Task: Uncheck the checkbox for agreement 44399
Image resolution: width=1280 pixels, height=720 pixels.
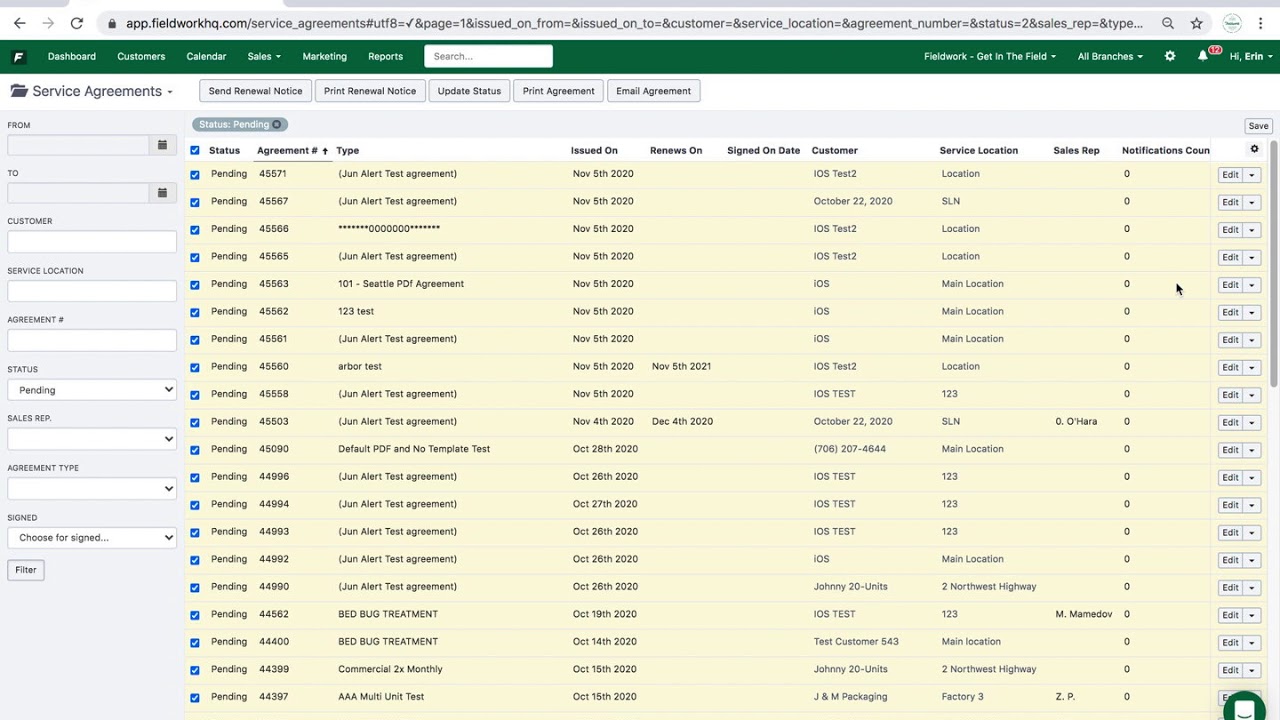Action: coord(195,669)
